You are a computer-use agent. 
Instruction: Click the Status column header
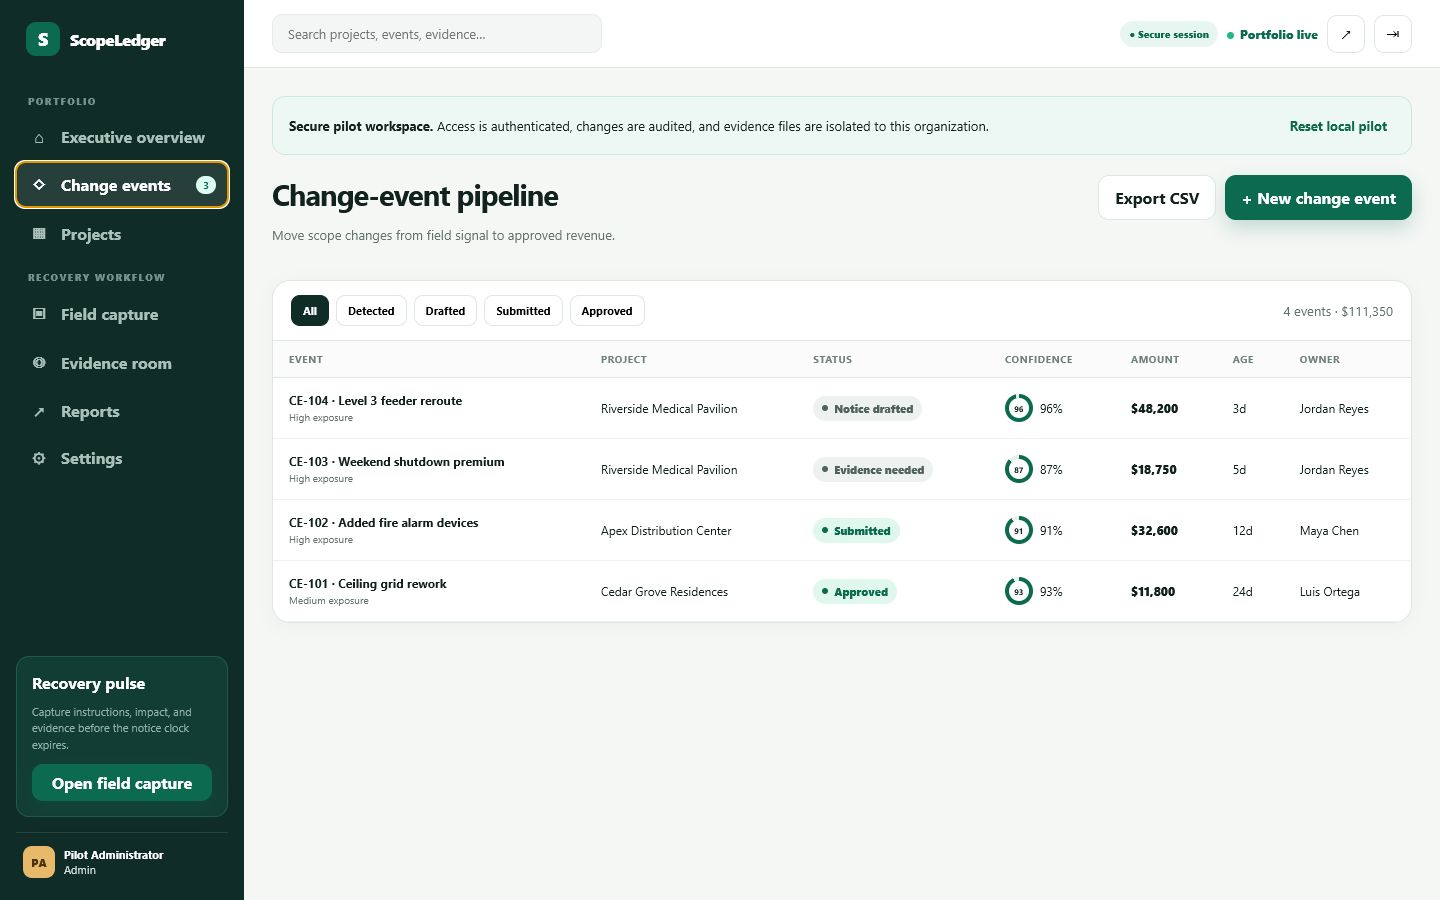coord(832,359)
